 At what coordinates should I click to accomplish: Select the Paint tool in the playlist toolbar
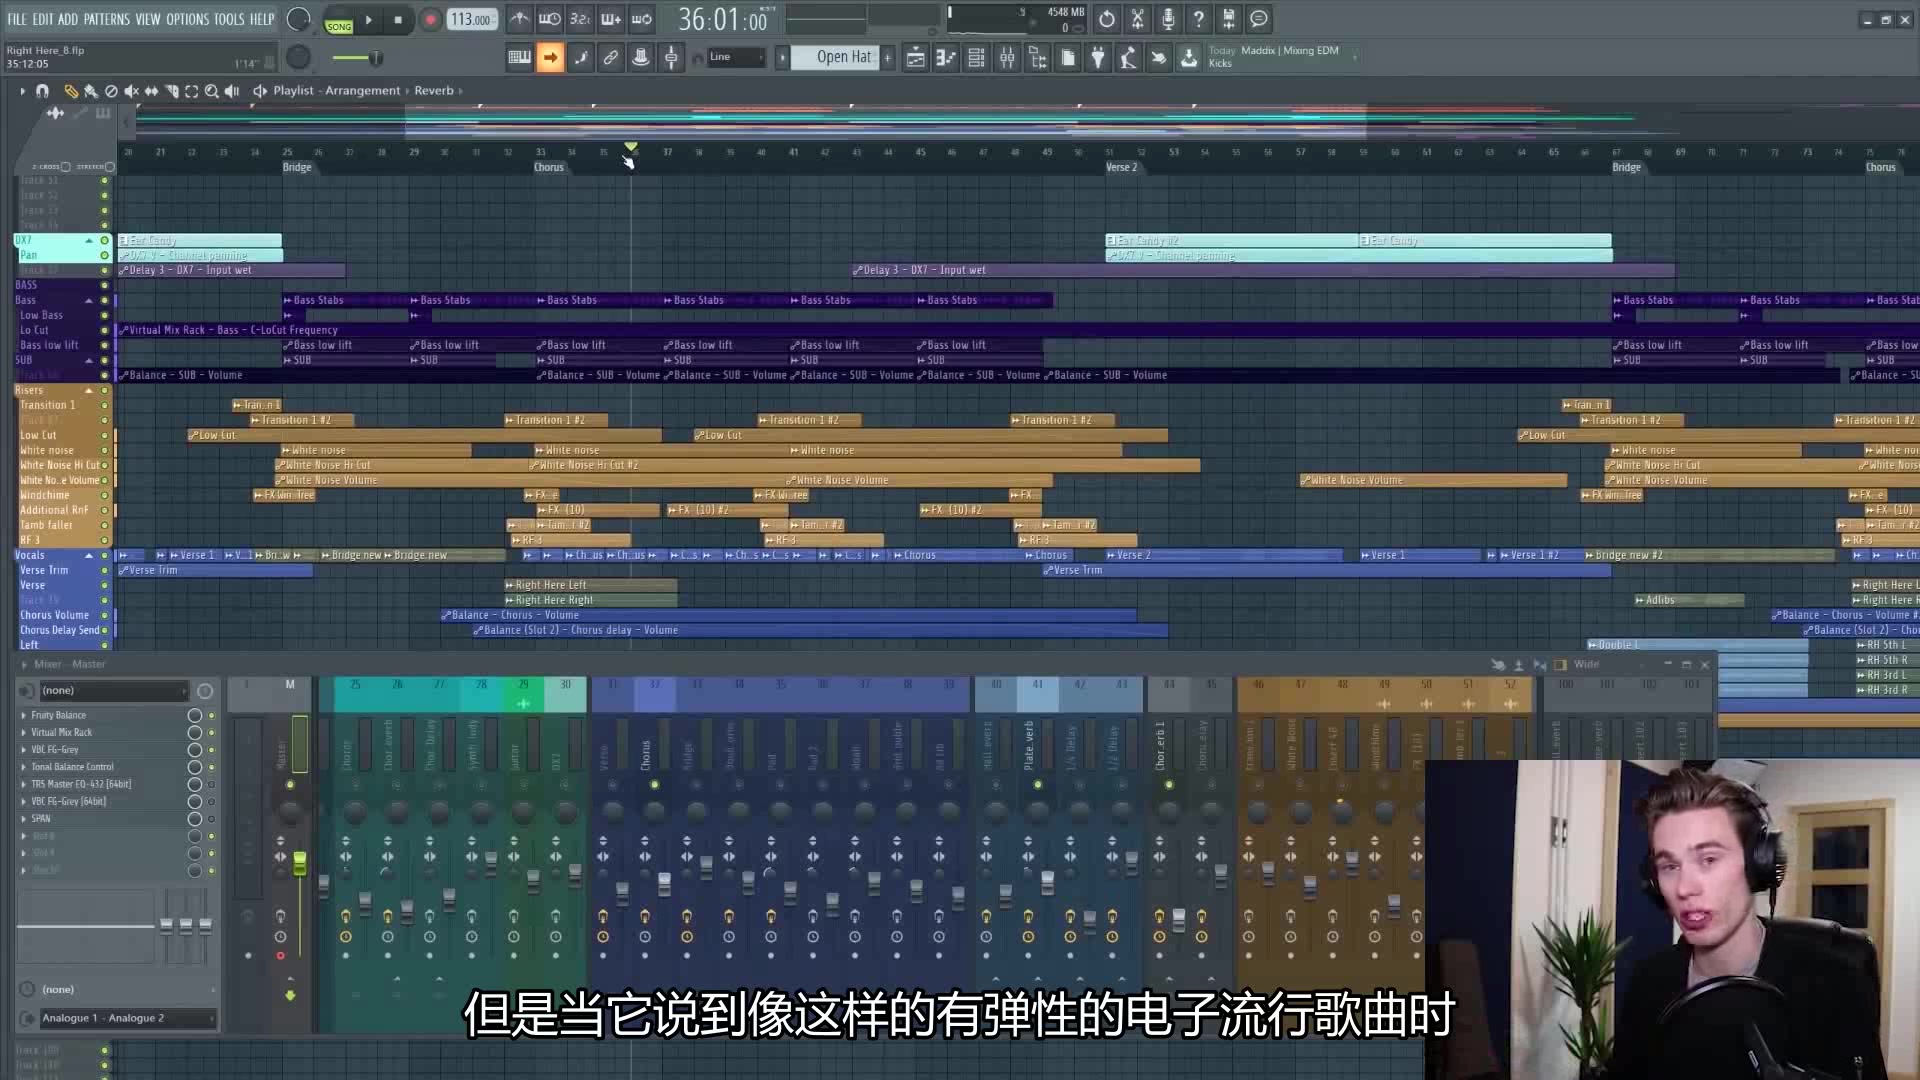(90, 90)
